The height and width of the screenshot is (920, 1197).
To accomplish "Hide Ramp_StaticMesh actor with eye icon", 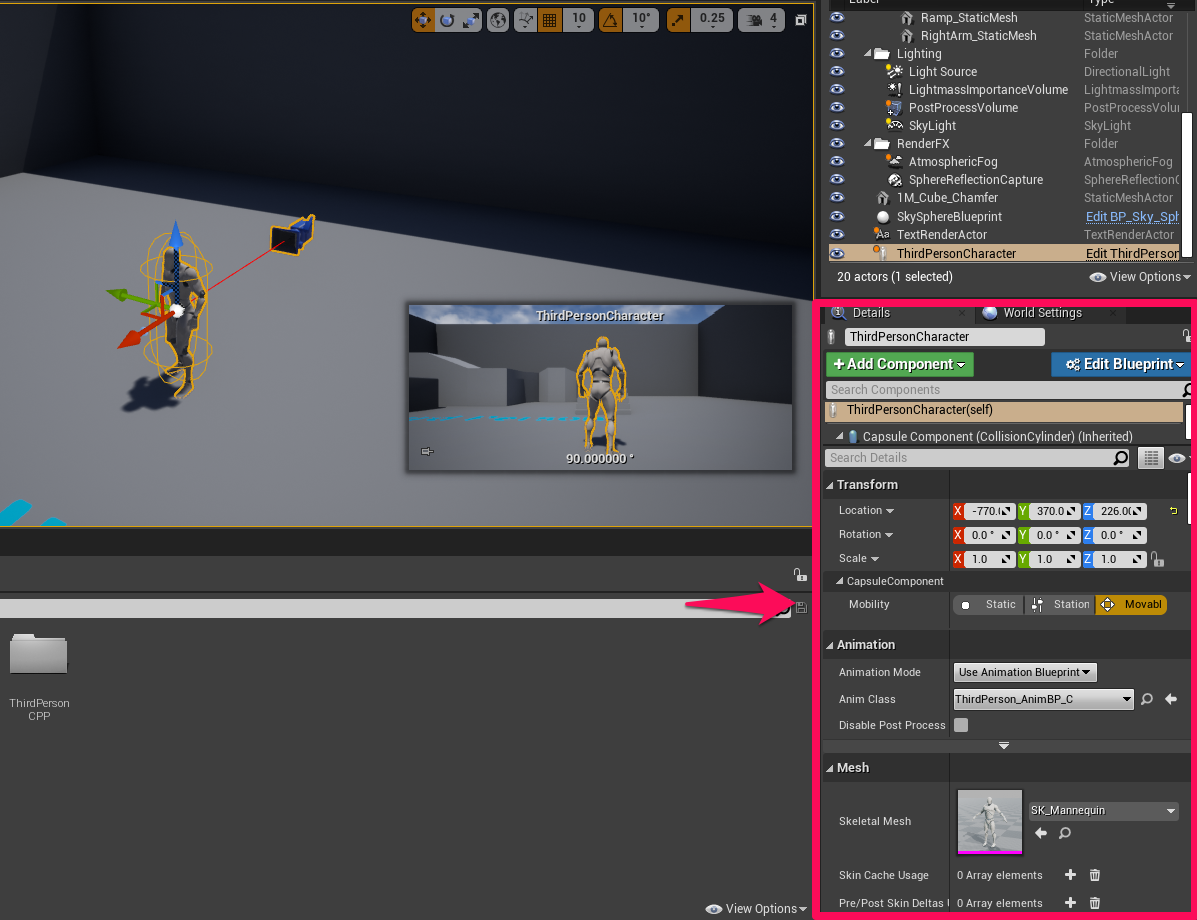I will [837, 18].
